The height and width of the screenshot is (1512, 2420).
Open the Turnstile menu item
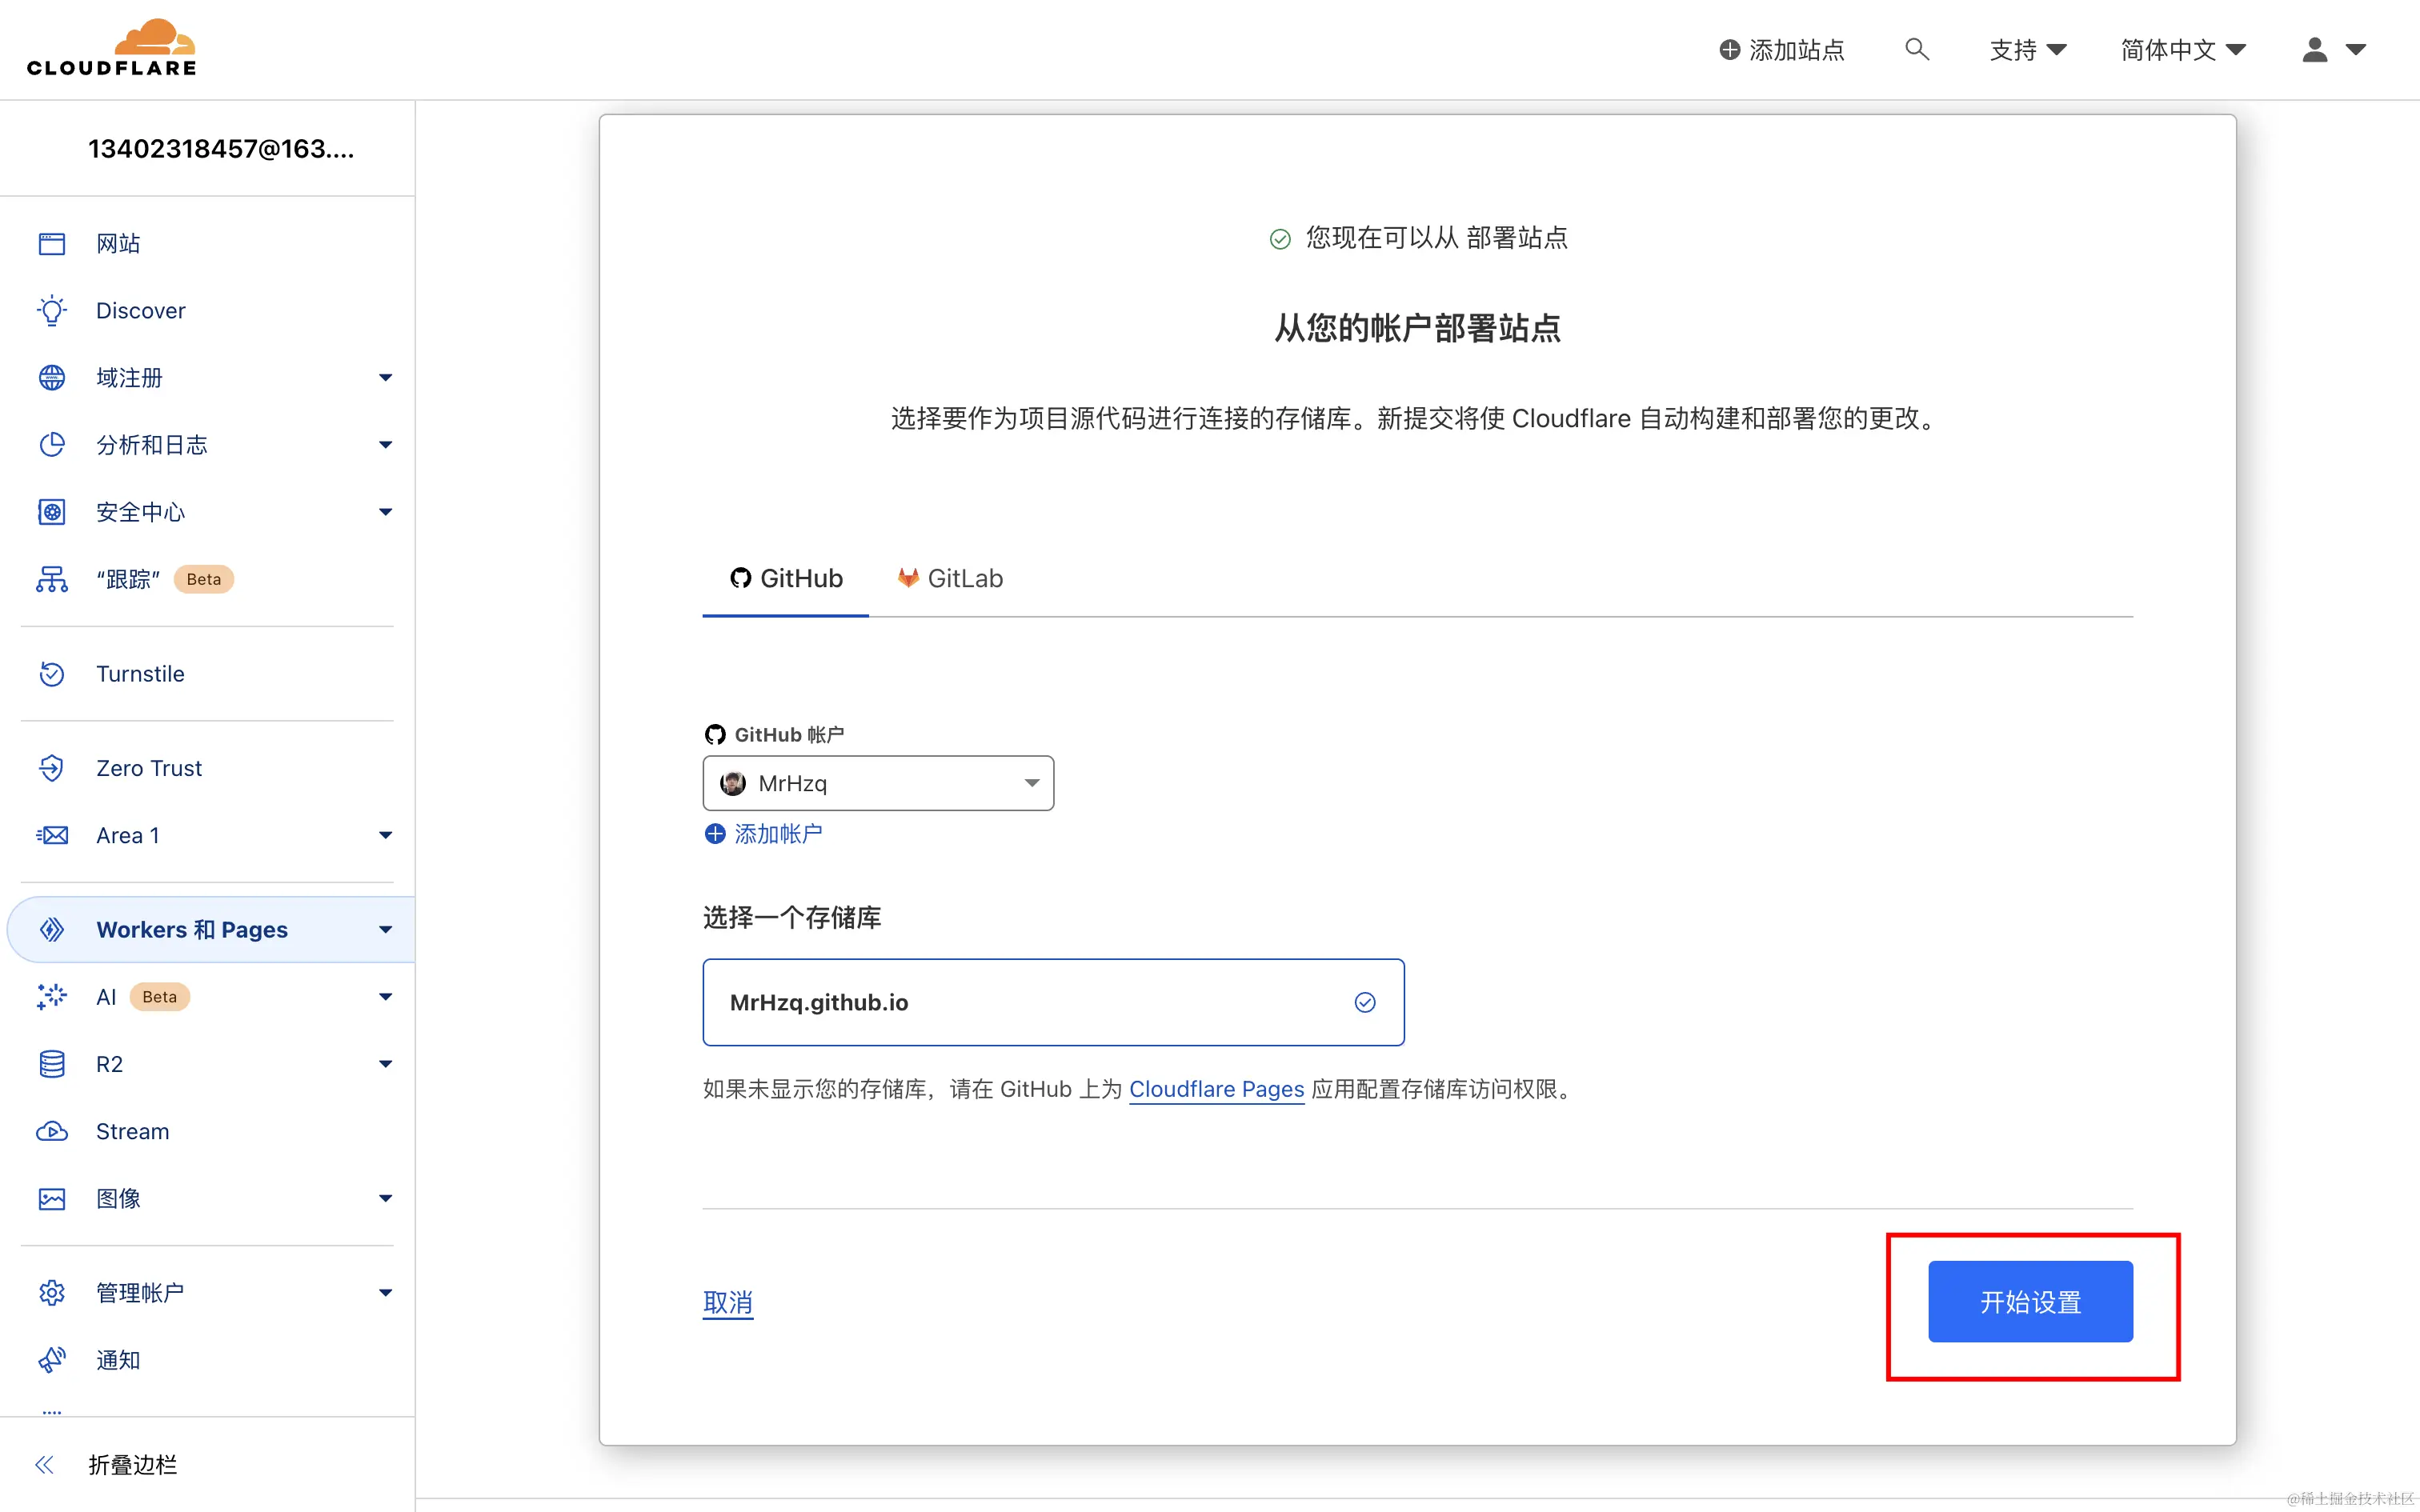[140, 674]
